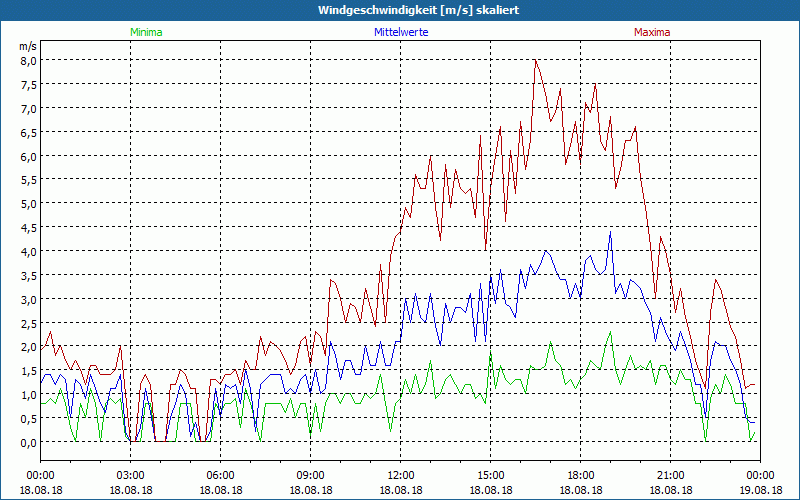Click the 19.08.18 date label
800x500 pixels.
[x=760, y=490]
